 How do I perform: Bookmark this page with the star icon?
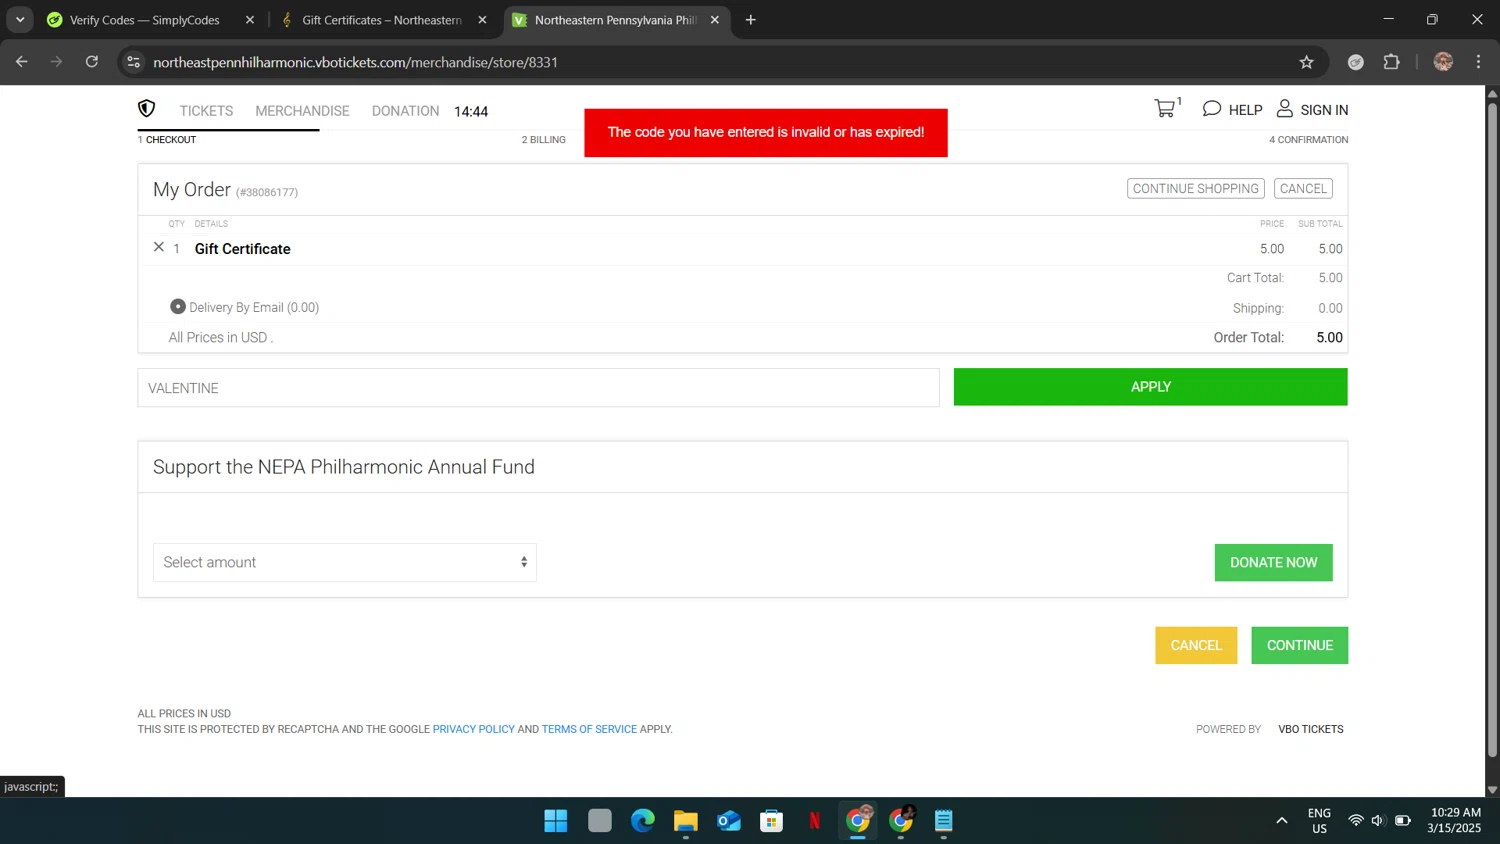(x=1306, y=62)
